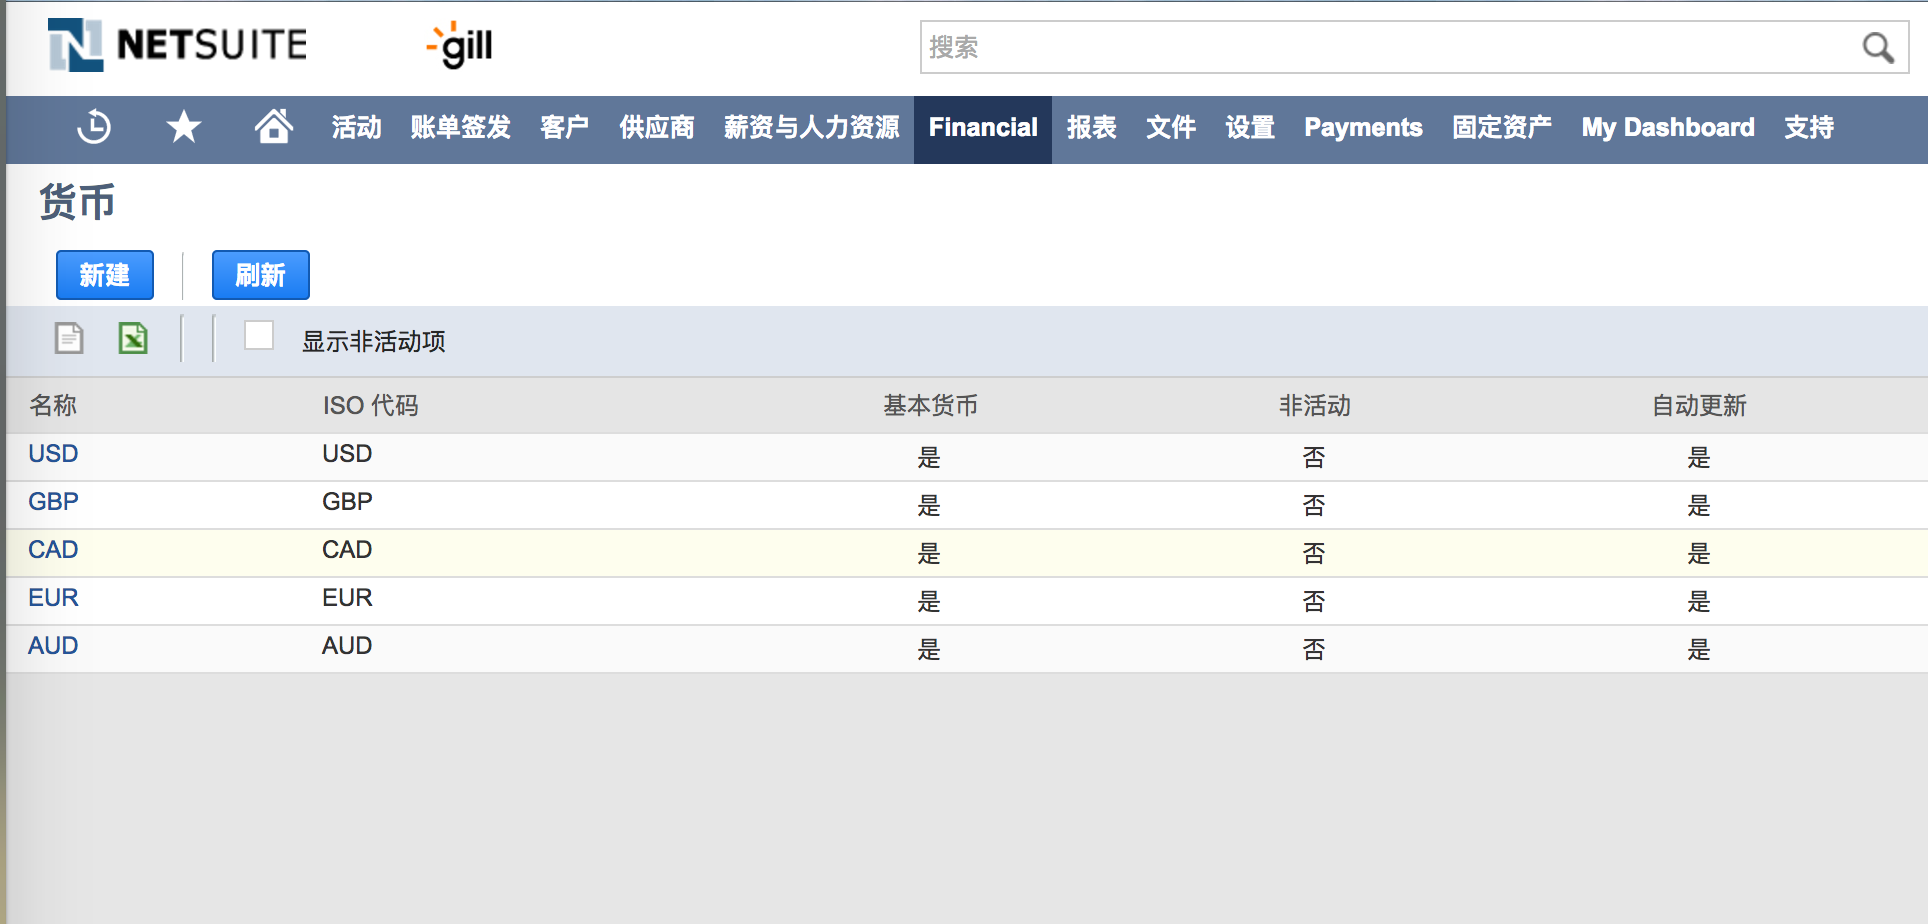
Task: Click the shortcuts star icon
Action: (x=184, y=128)
